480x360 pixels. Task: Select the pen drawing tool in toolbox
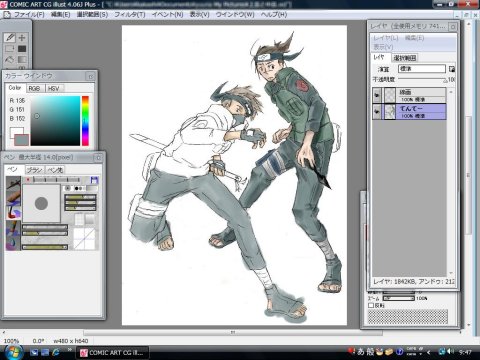tap(10, 37)
